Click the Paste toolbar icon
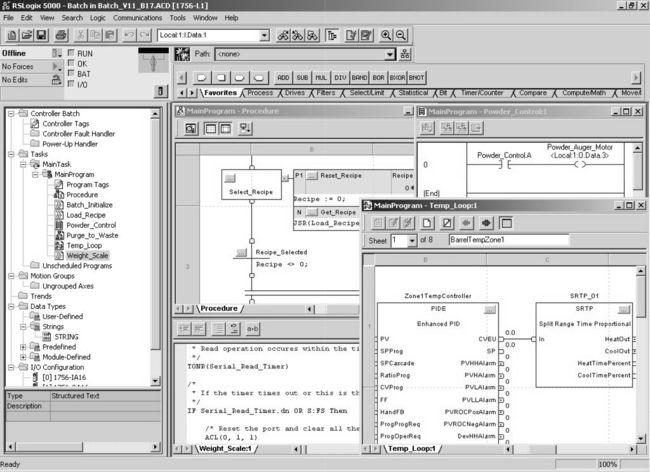This screenshot has width=650, height=472. pos(110,35)
